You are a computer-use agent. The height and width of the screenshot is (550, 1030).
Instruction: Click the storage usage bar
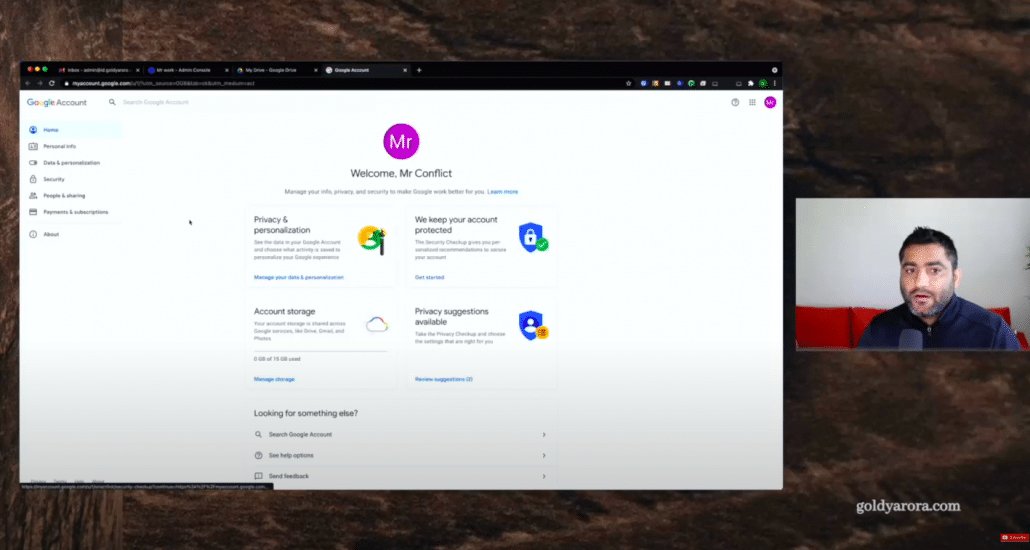[321, 352]
